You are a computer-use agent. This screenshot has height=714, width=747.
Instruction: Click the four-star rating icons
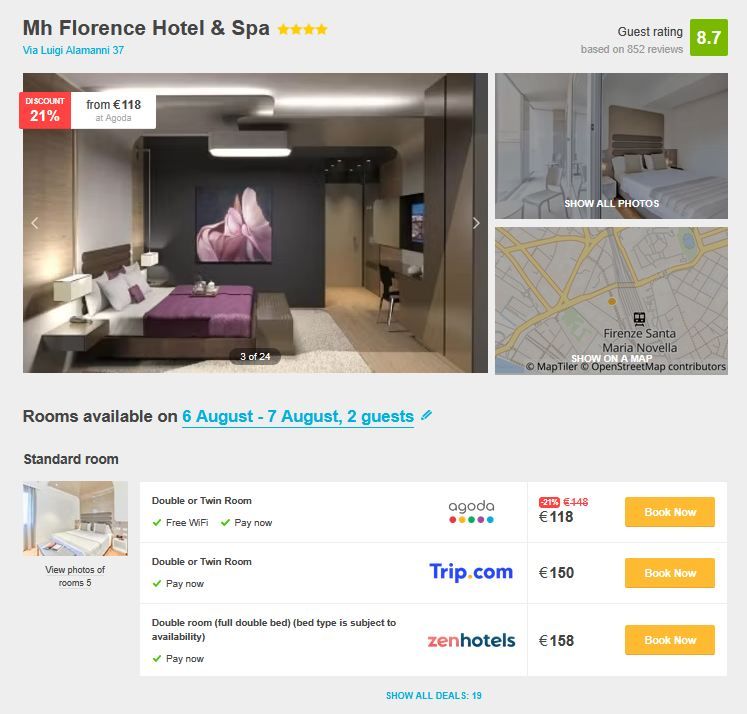click(303, 30)
